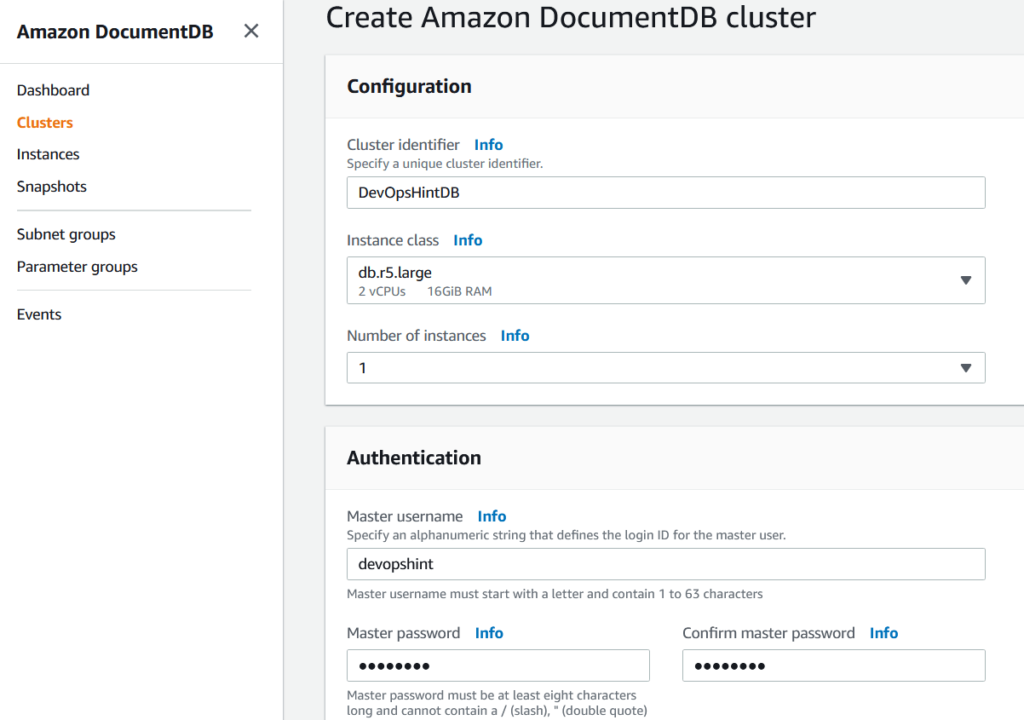Image resolution: width=1024 pixels, height=720 pixels.
Task: Click the Create Amazon DocumentDB cluster heading
Action: [571, 17]
